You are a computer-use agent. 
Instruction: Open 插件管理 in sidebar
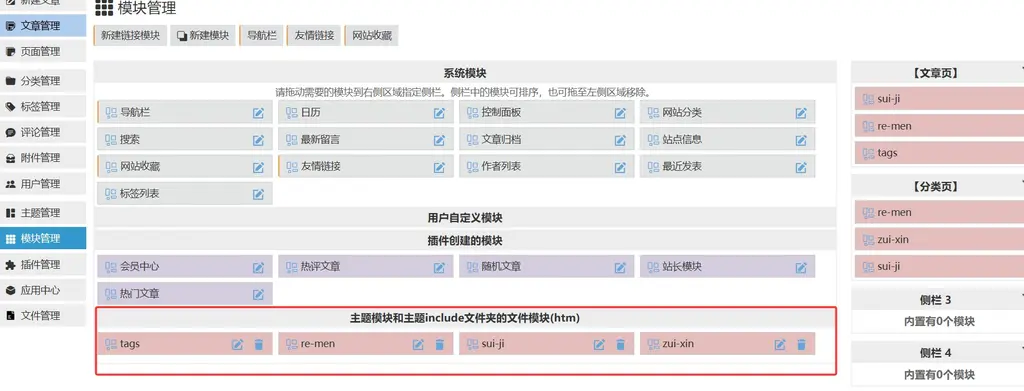coord(43,264)
